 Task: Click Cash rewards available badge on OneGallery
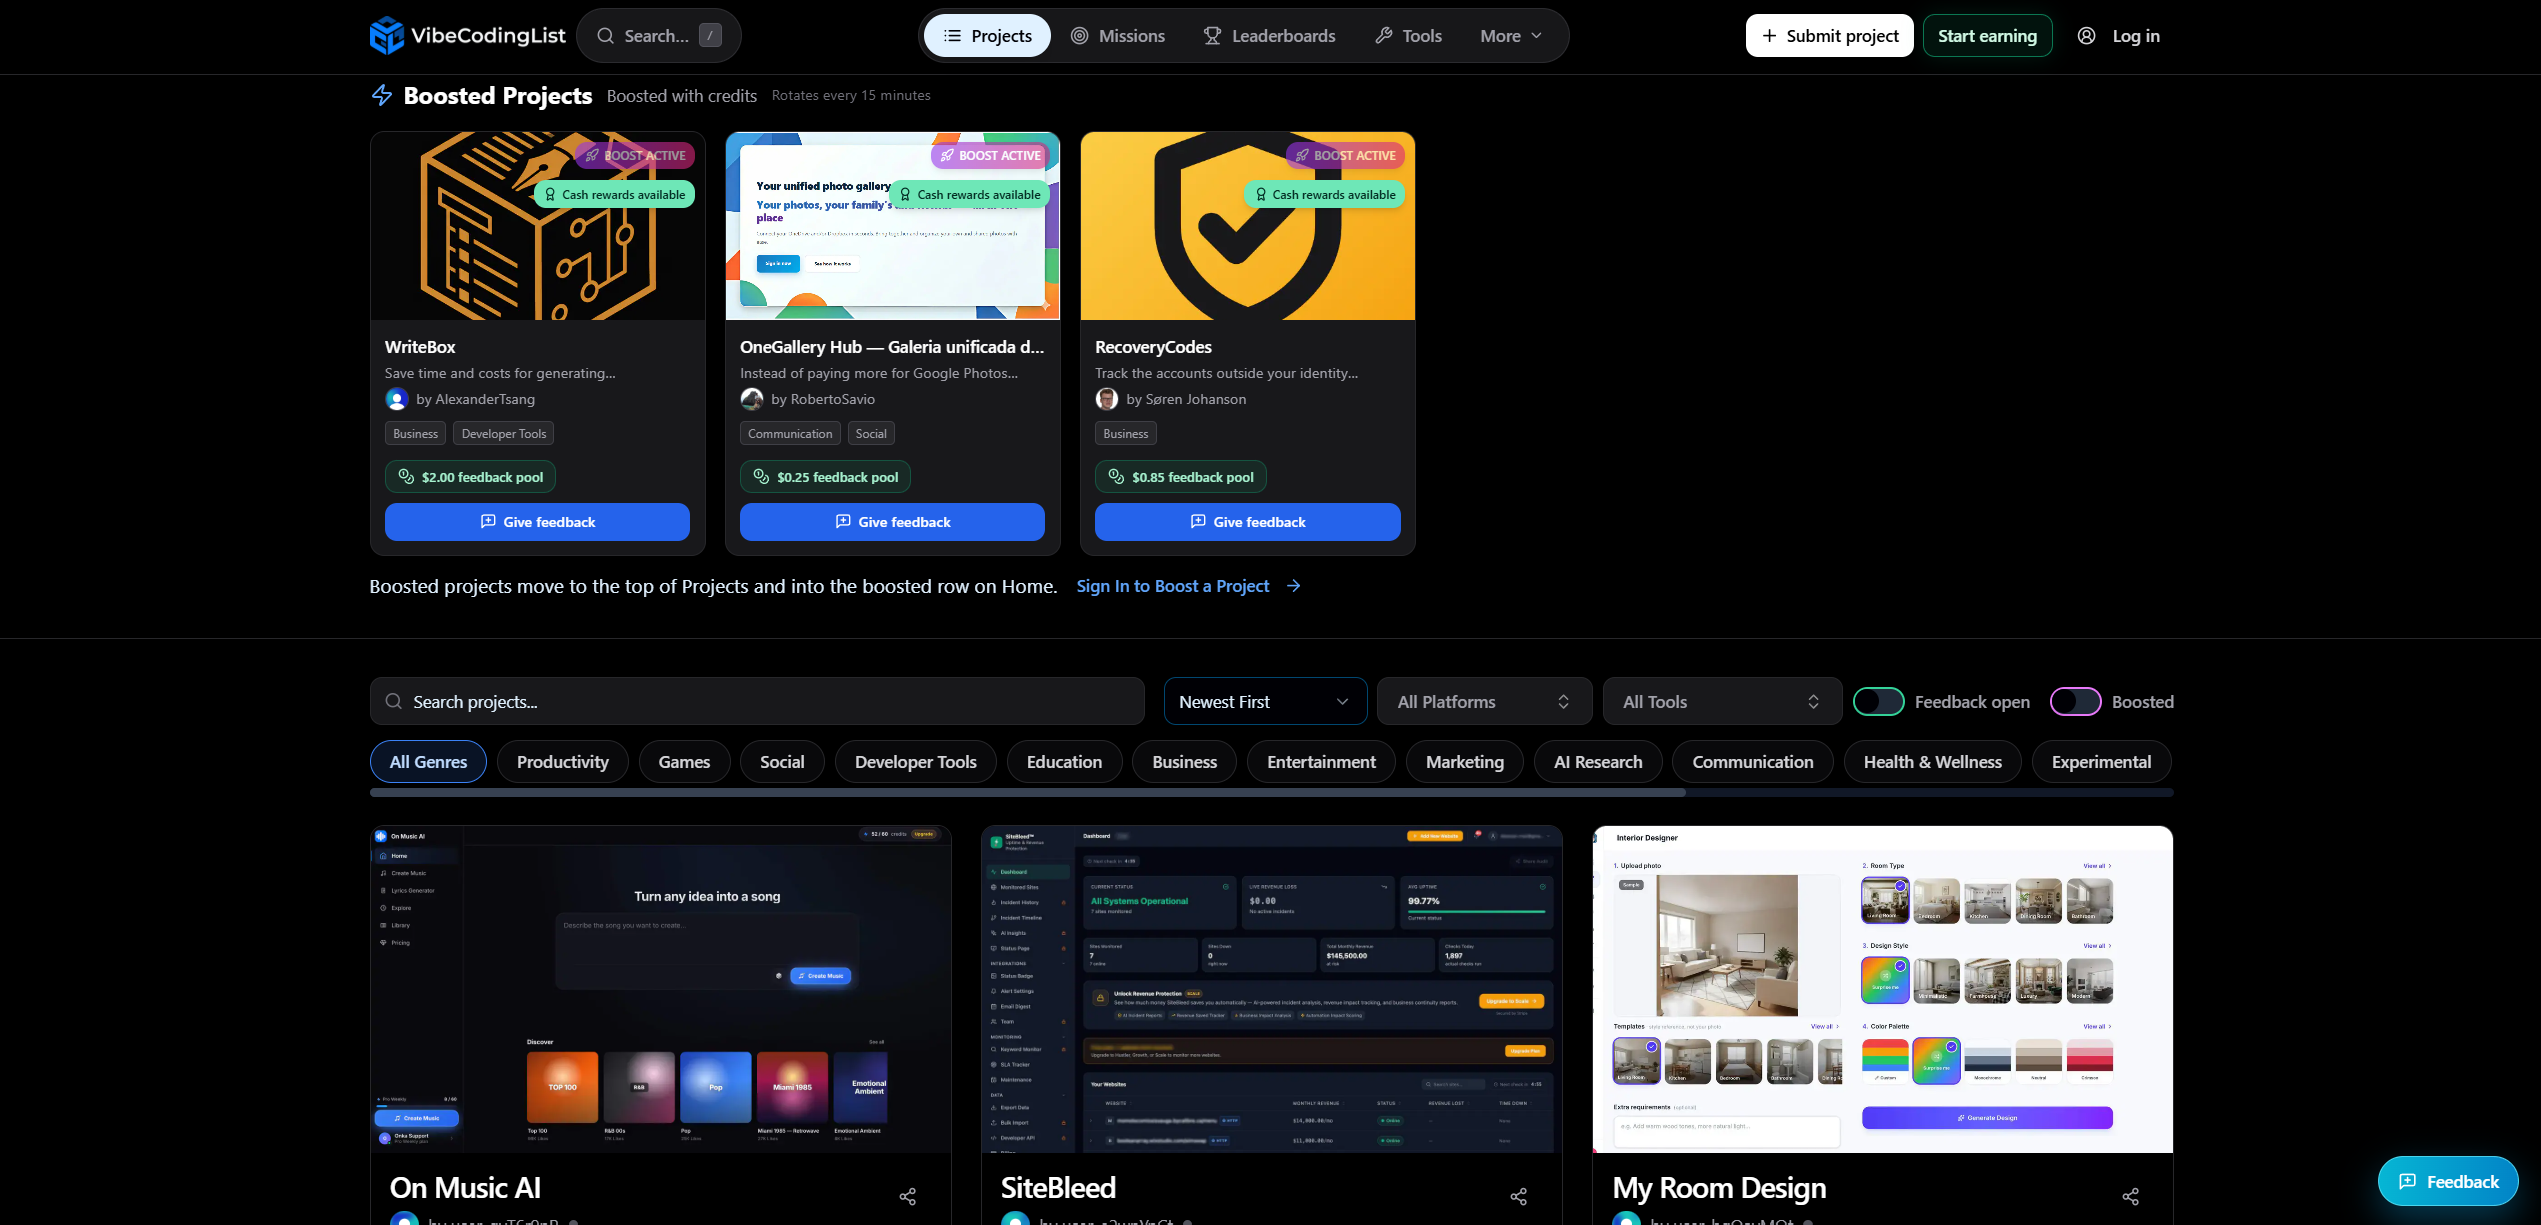[x=969, y=194]
